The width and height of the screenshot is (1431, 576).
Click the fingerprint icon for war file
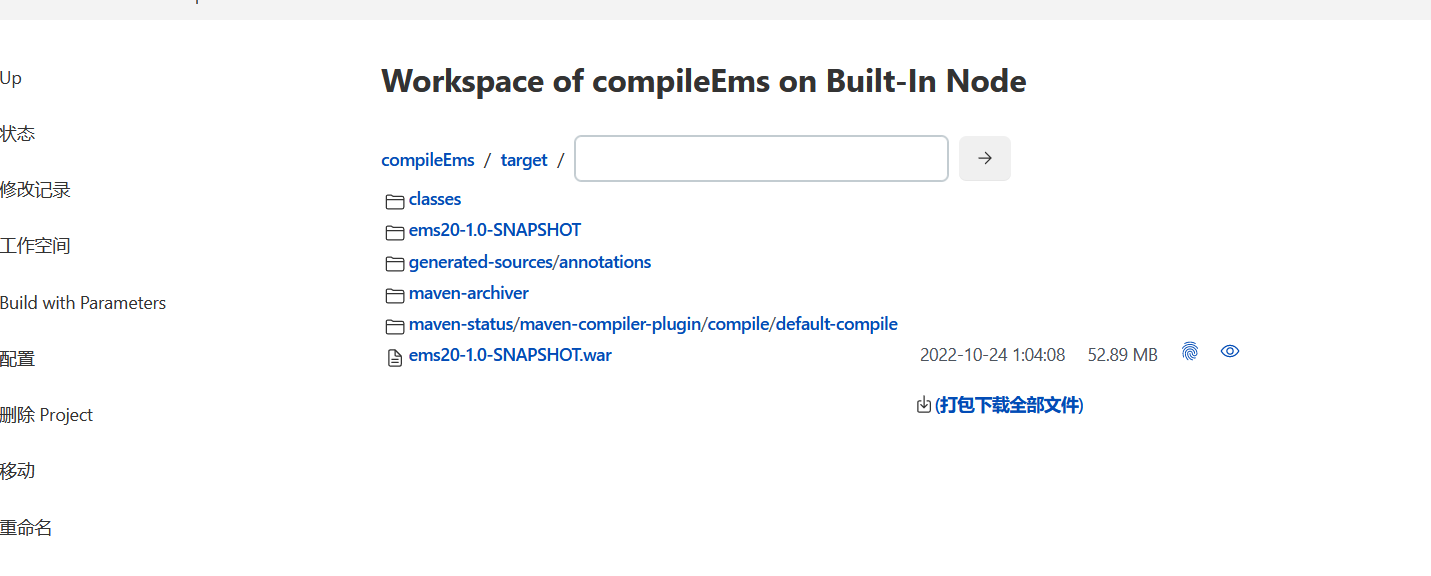coord(1189,351)
